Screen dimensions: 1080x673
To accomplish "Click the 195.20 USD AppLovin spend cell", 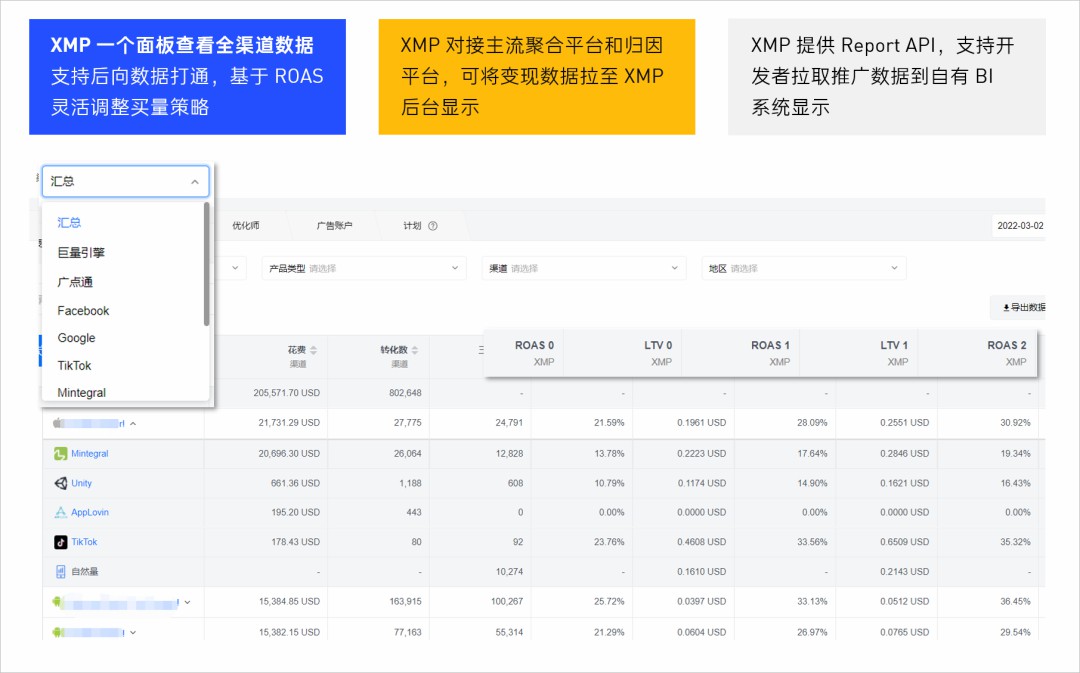I will [295, 512].
